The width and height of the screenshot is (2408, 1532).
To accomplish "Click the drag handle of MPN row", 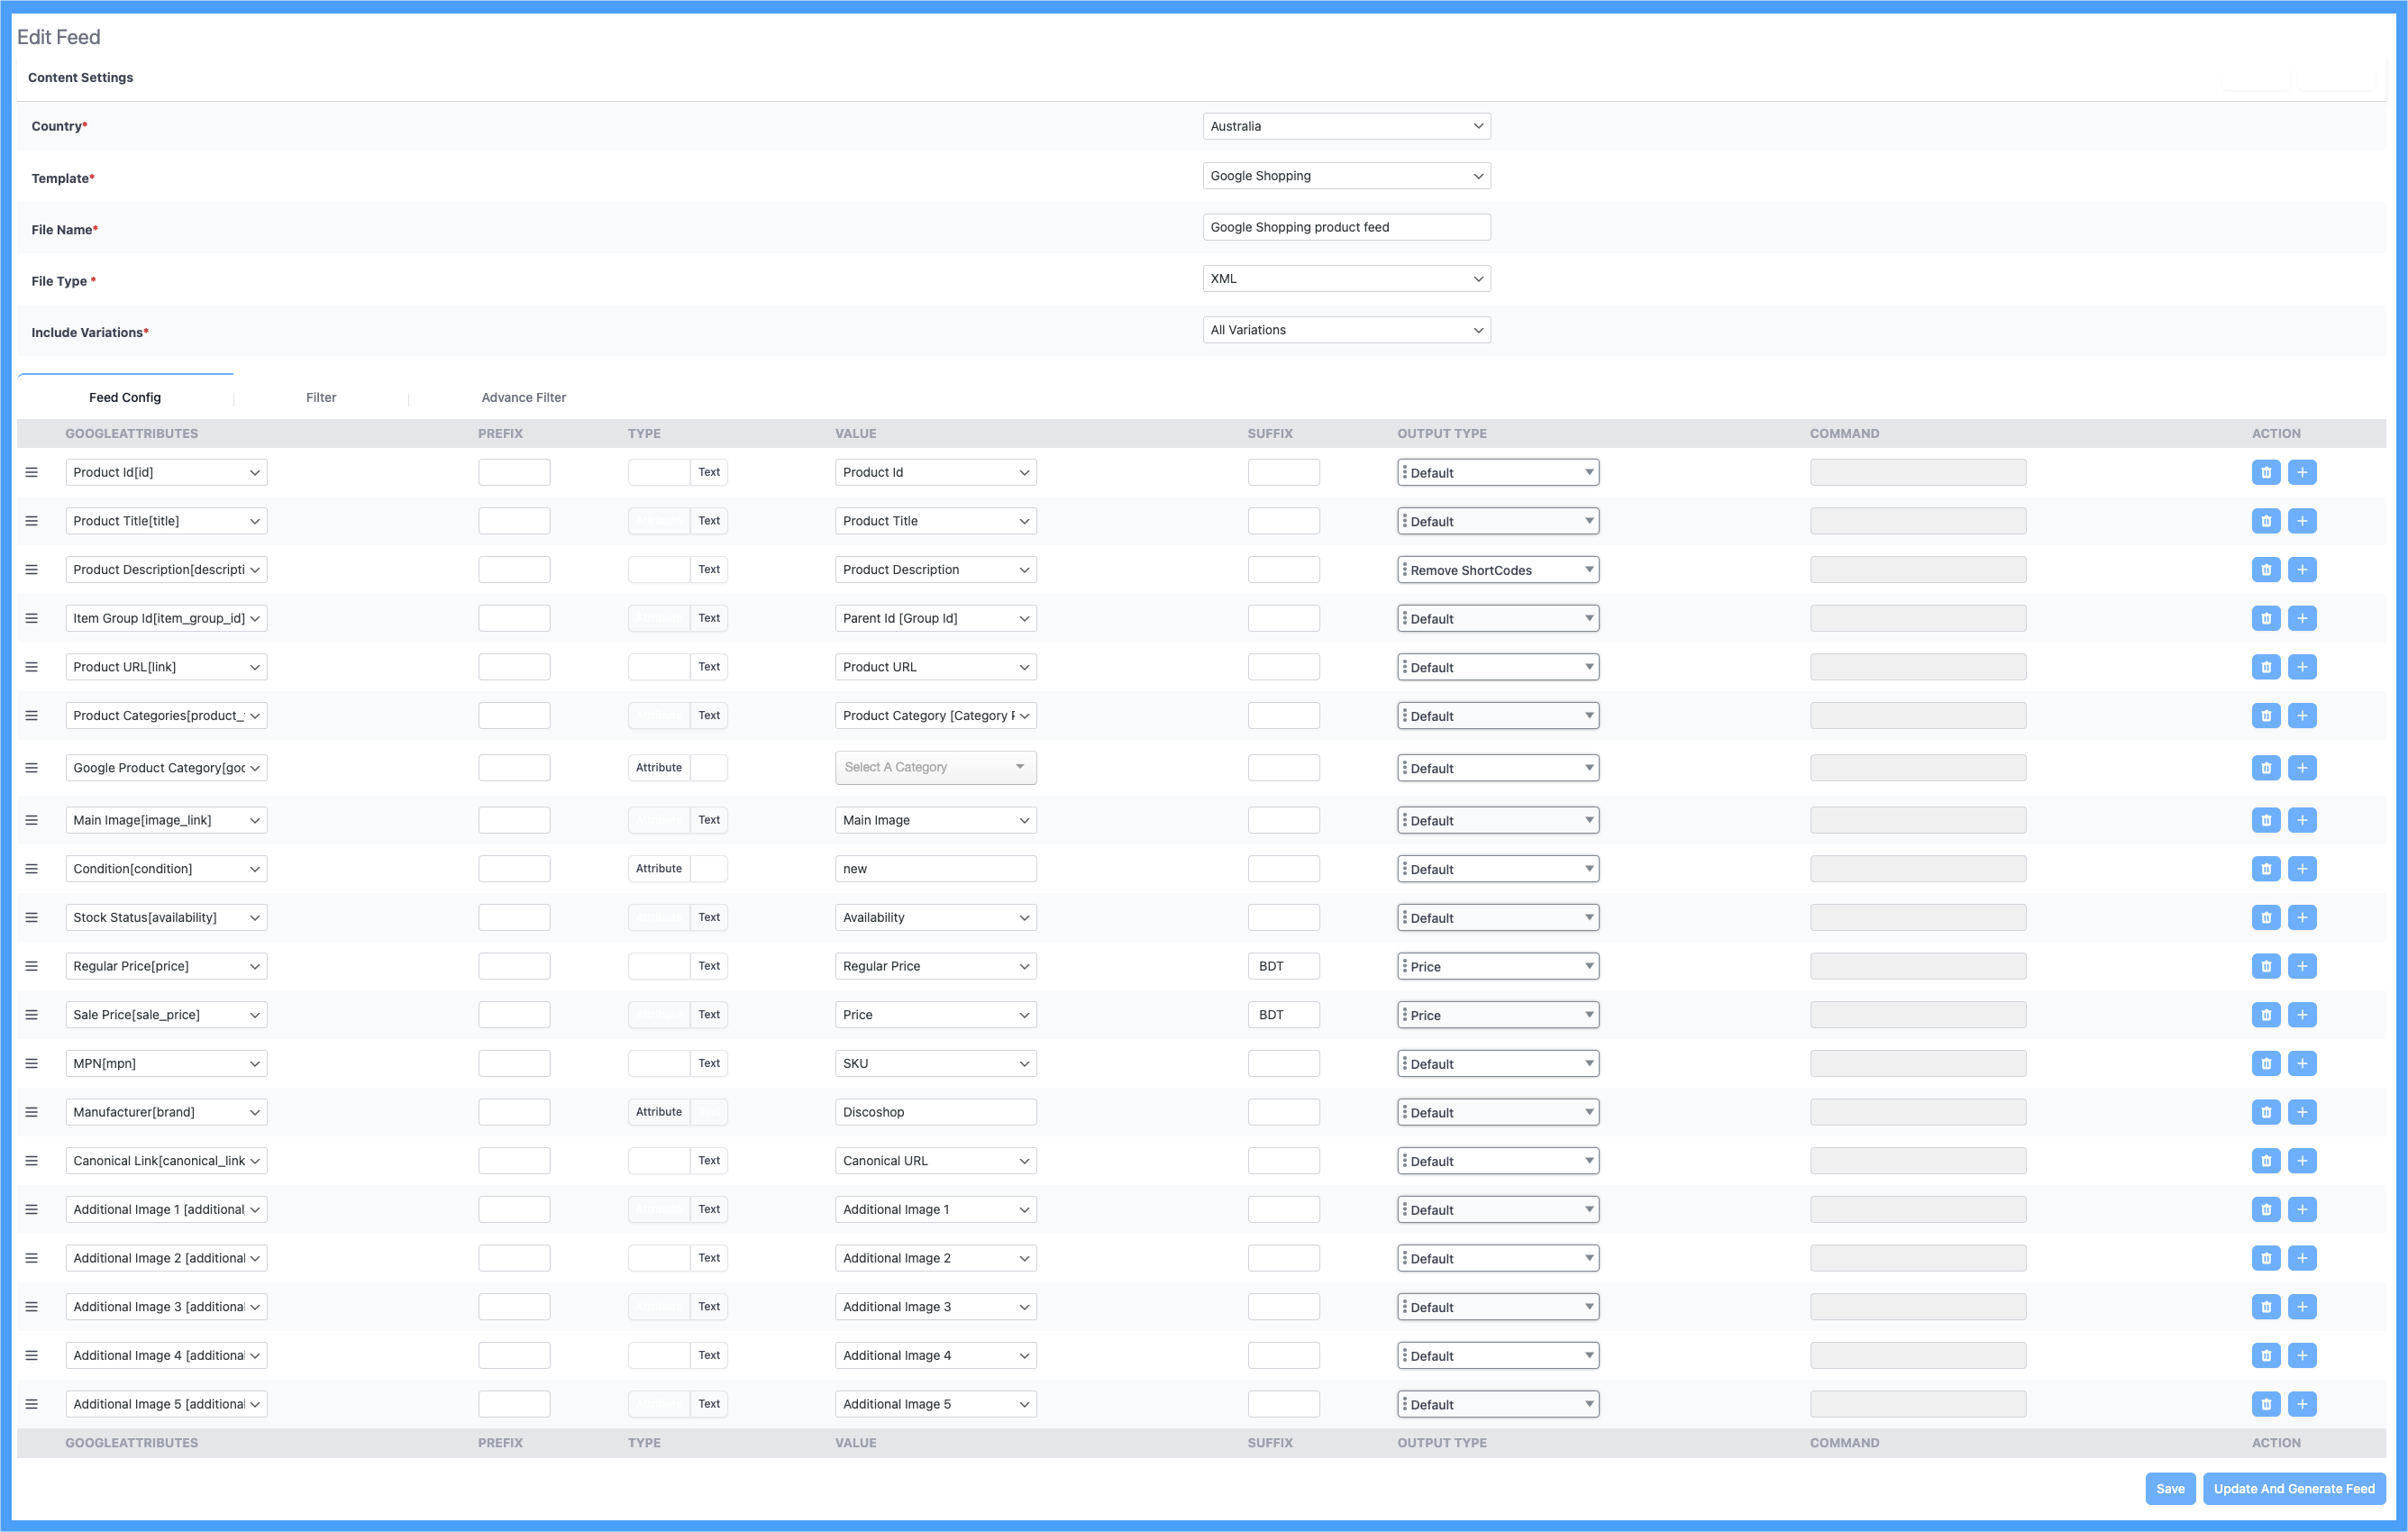I will [x=32, y=1063].
